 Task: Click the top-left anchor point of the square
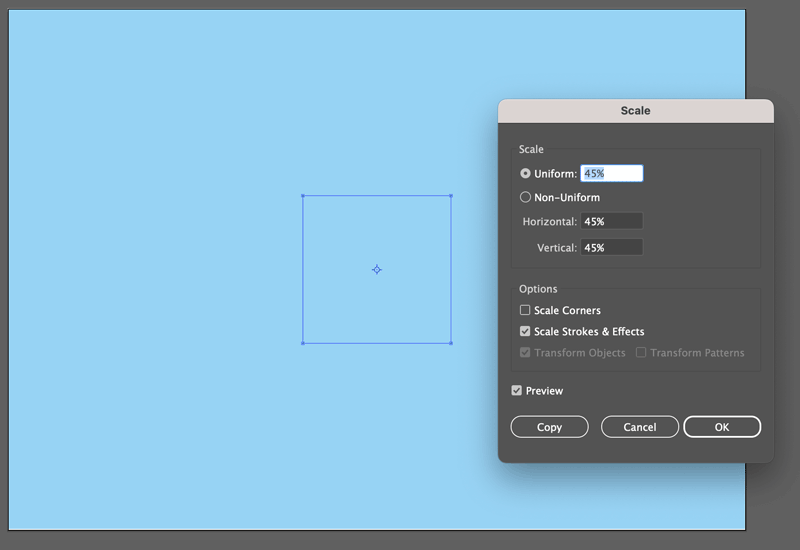tap(303, 195)
